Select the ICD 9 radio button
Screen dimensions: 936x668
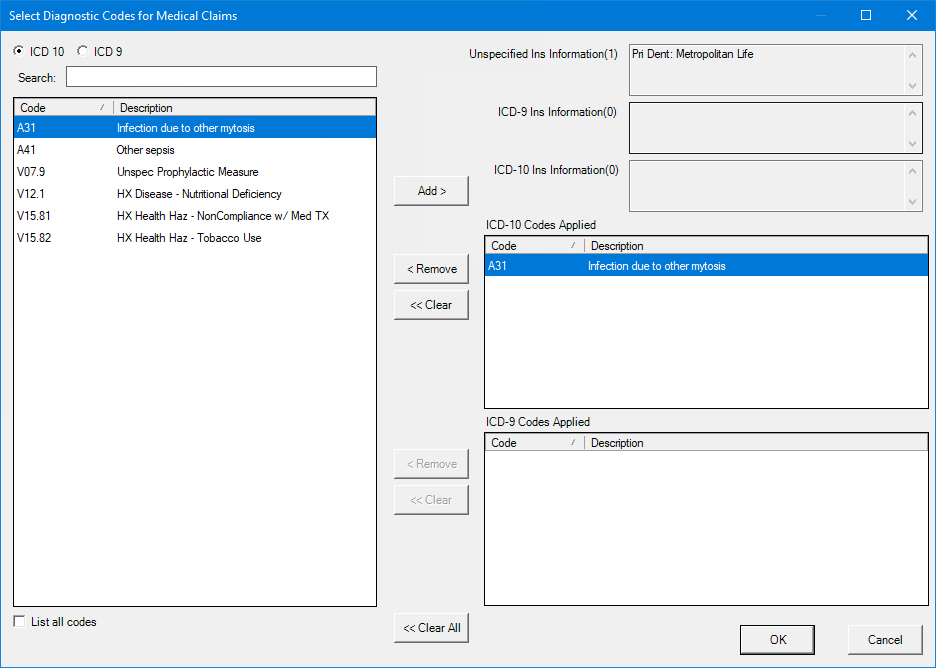coord(83,51)
